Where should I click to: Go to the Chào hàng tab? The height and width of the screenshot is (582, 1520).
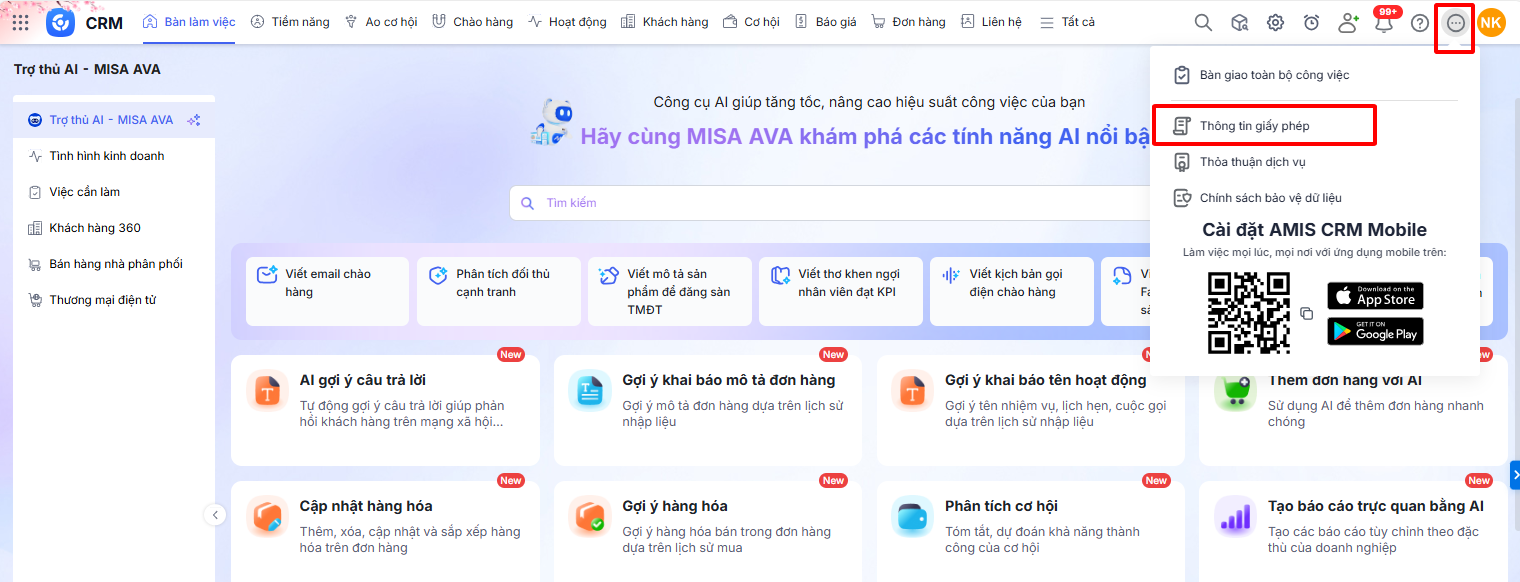(472, 22)
